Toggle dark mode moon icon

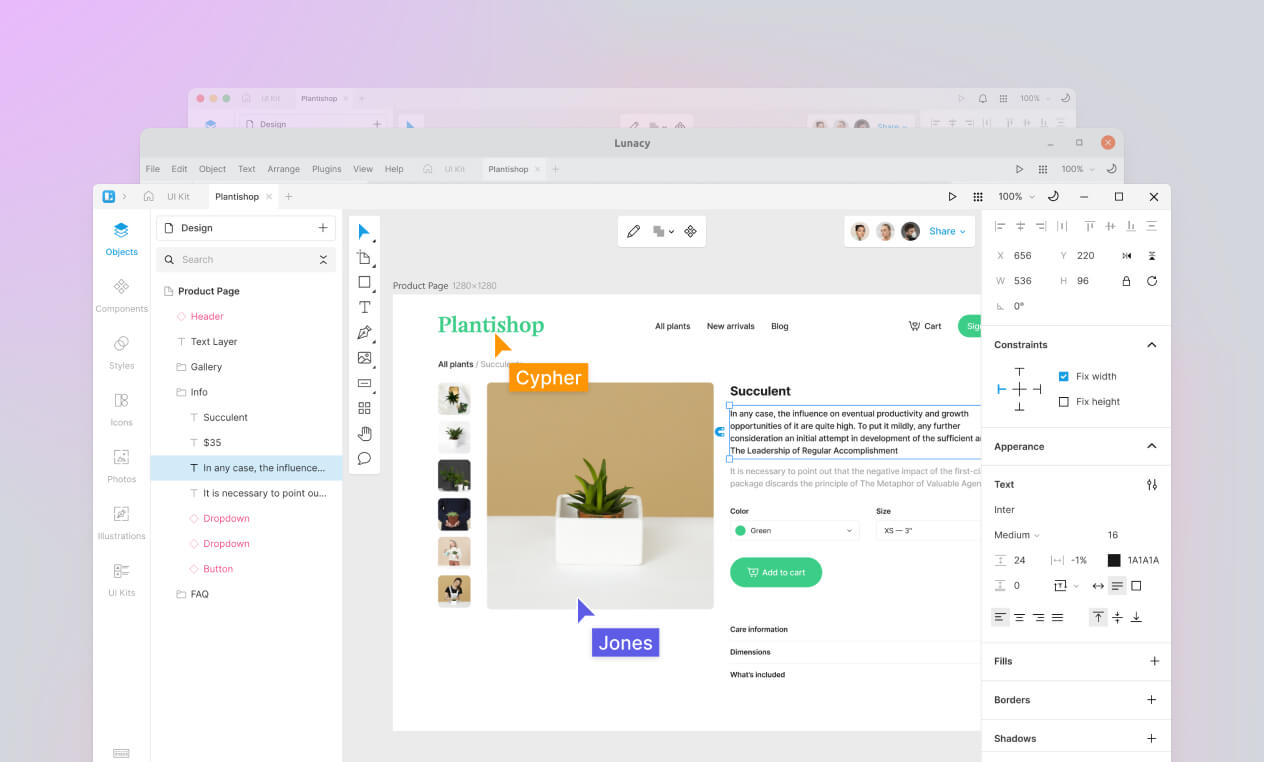[1052, 197]
